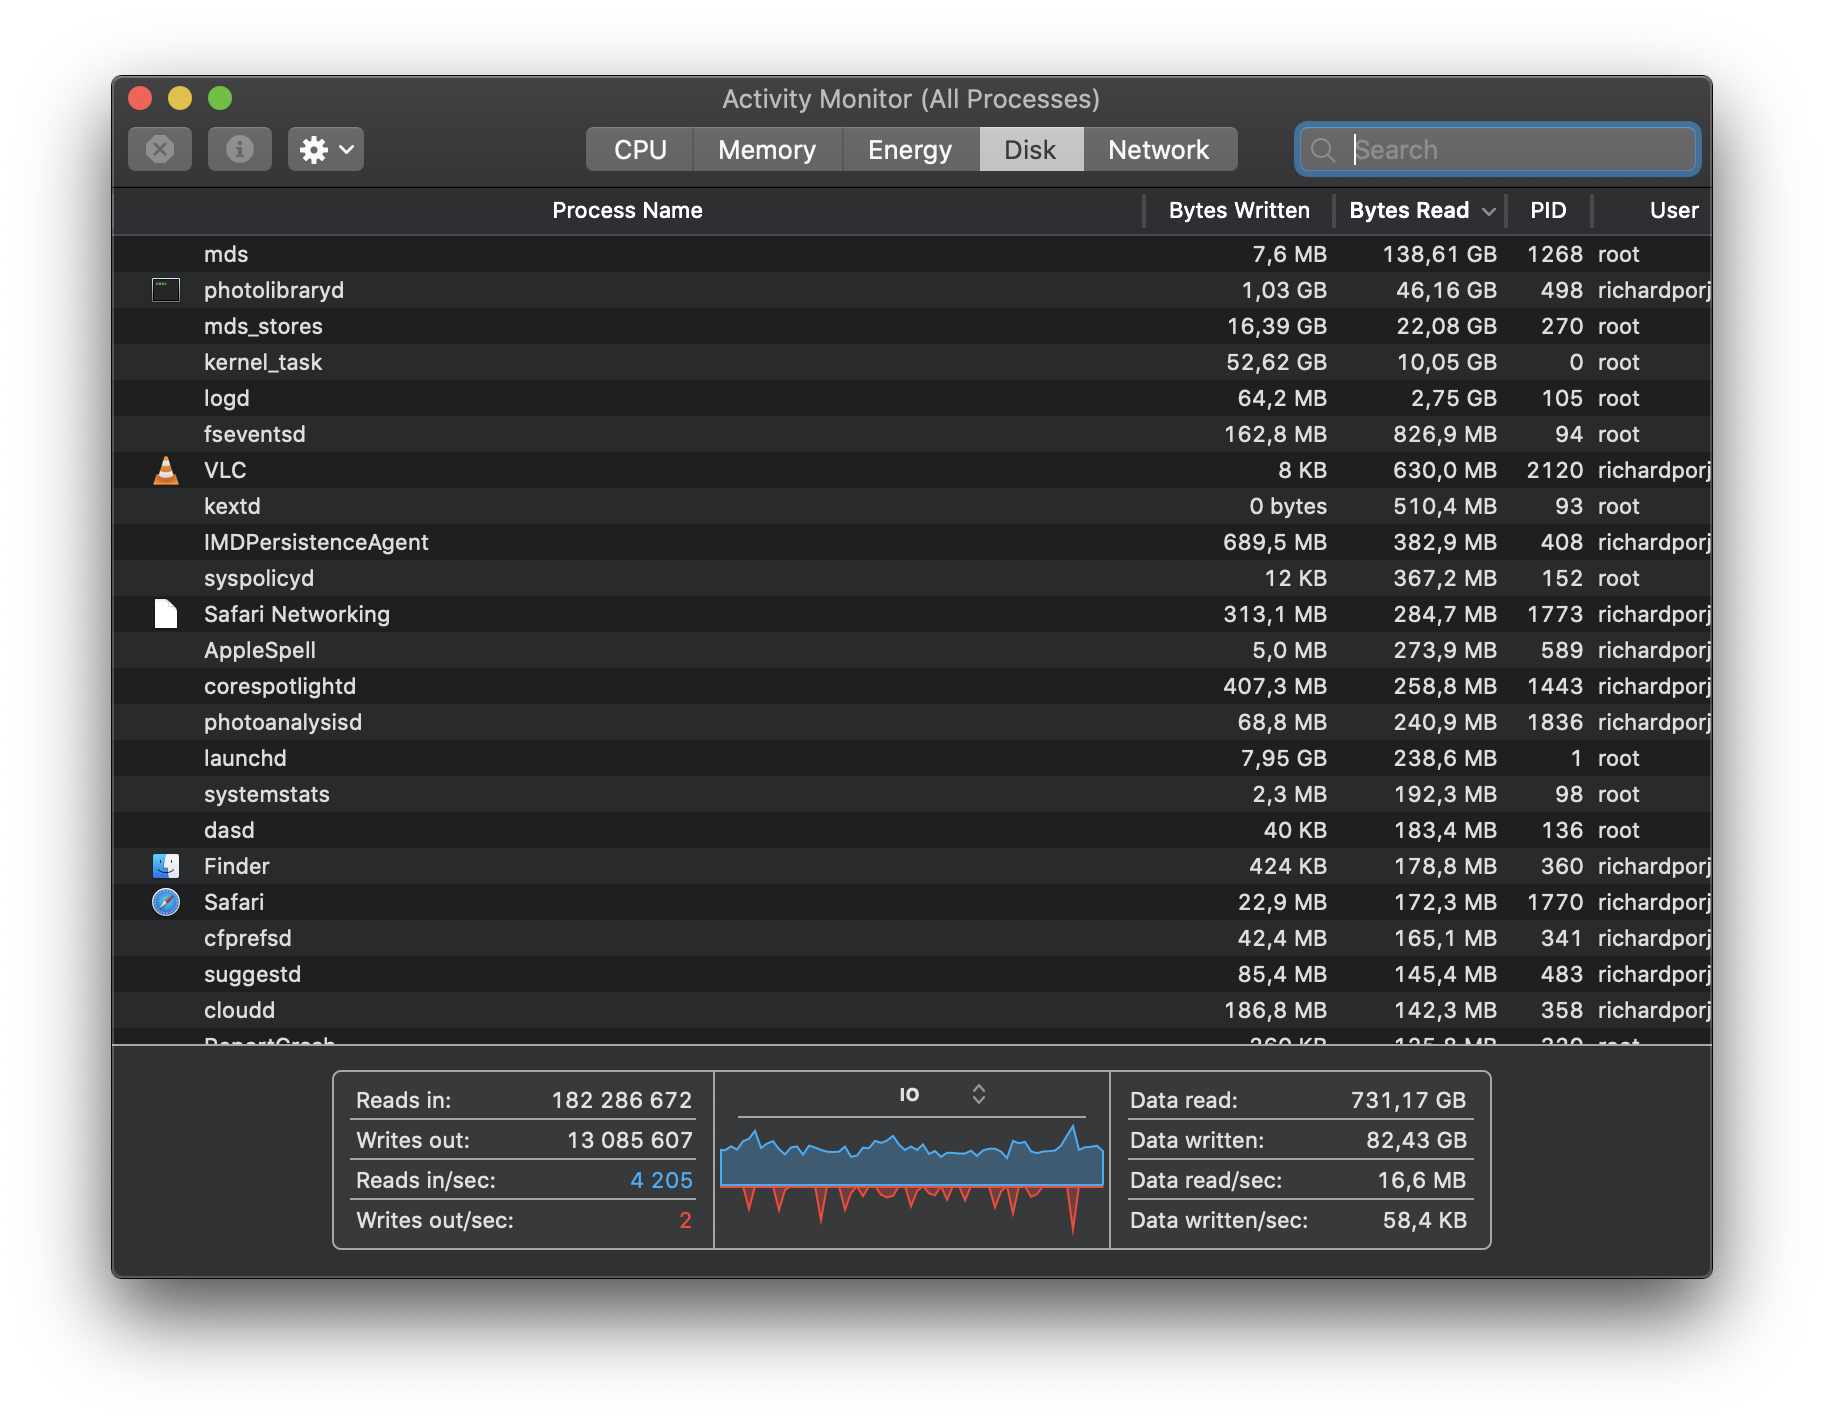Viewport: 1824px width, 1426px height.
Task: Click the Writes out/sec label
Action: [435, 1220]
